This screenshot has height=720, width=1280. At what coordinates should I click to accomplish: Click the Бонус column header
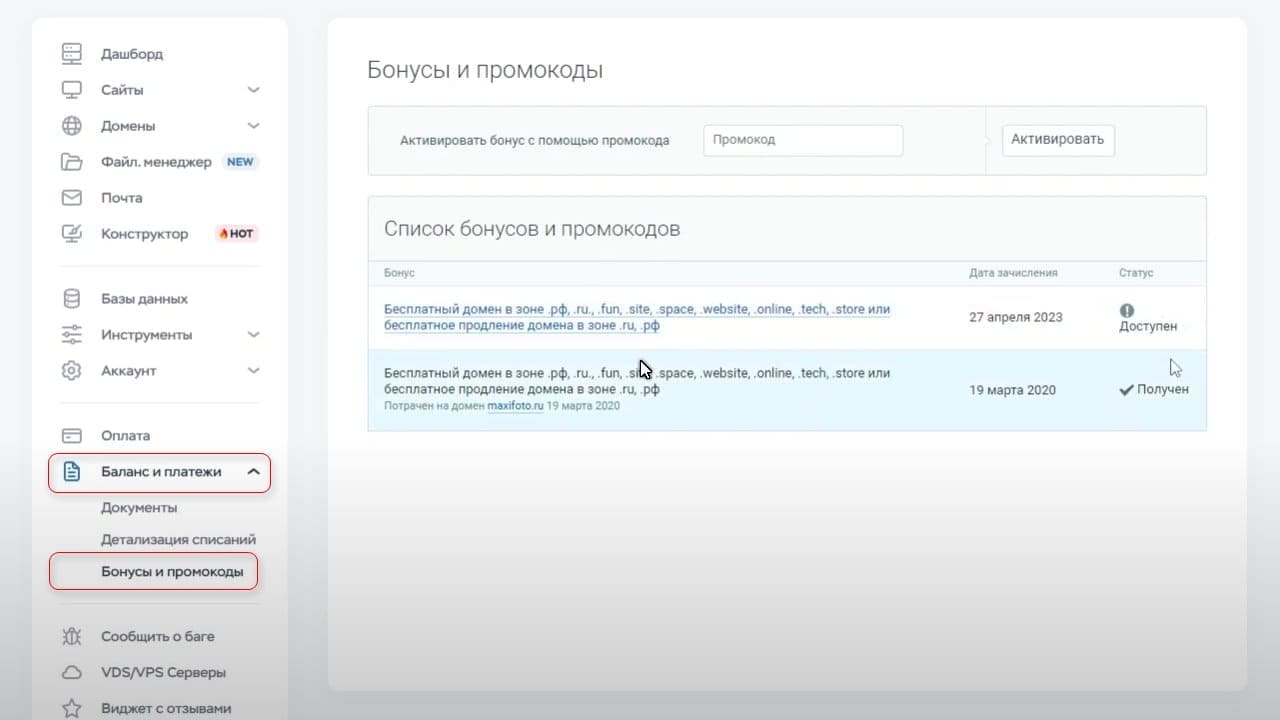tap(399, 272)
